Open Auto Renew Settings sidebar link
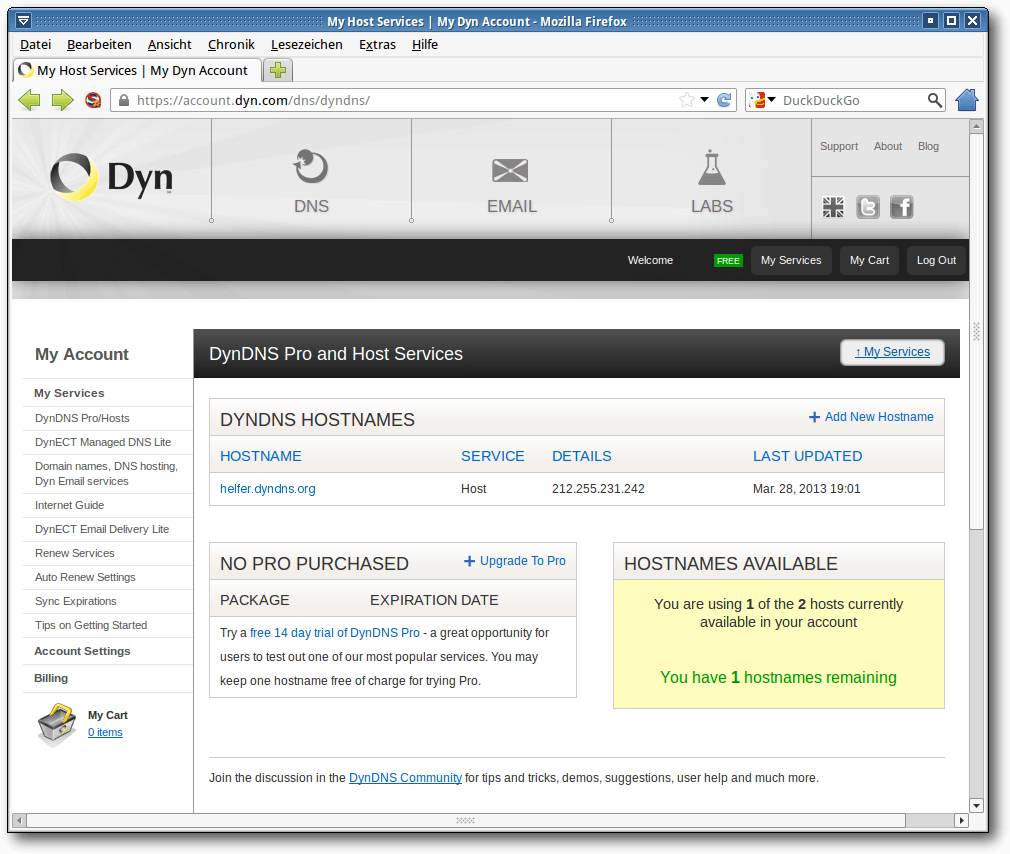The image size is (1010, 854). 85,577
